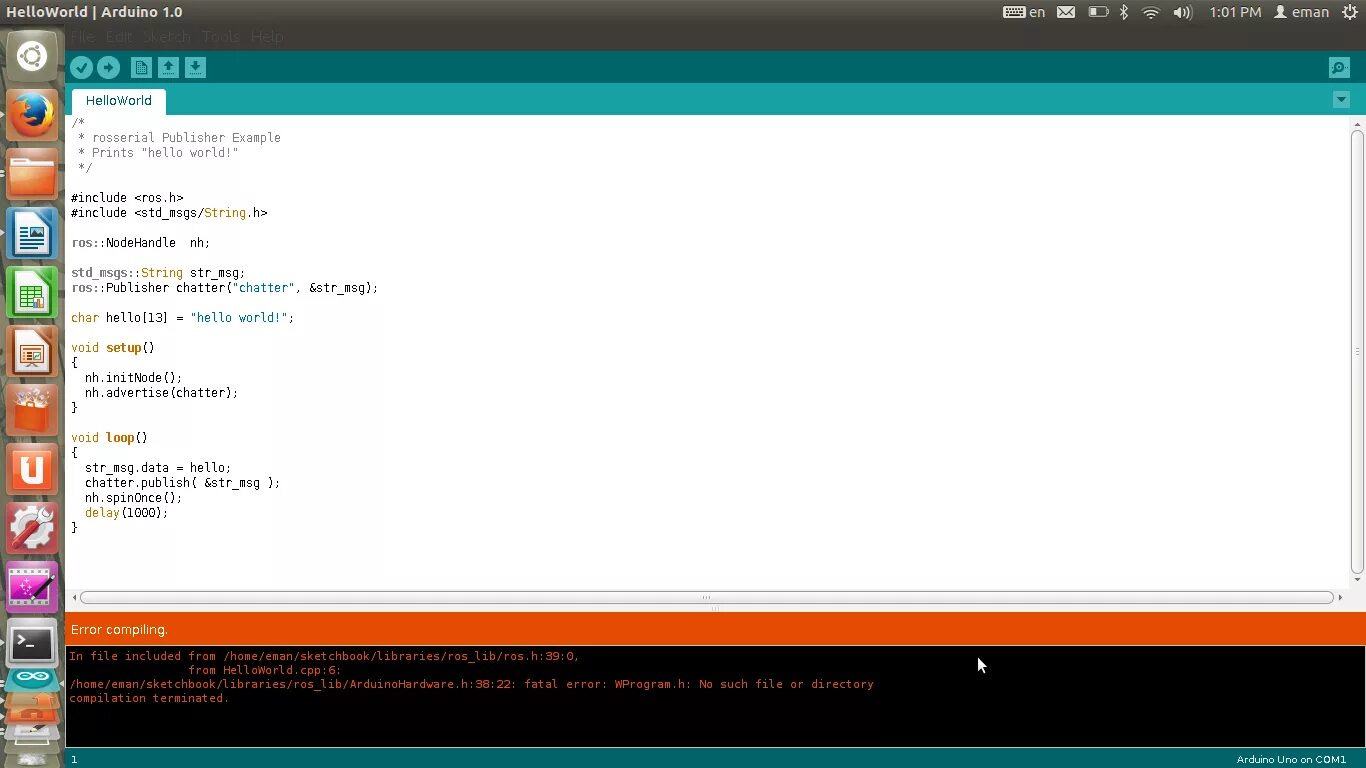The width and height of the screenshot is (1366, 768).
Task: Click the 'nh.advertise(chatter);' code line
Action: (162, 393)
